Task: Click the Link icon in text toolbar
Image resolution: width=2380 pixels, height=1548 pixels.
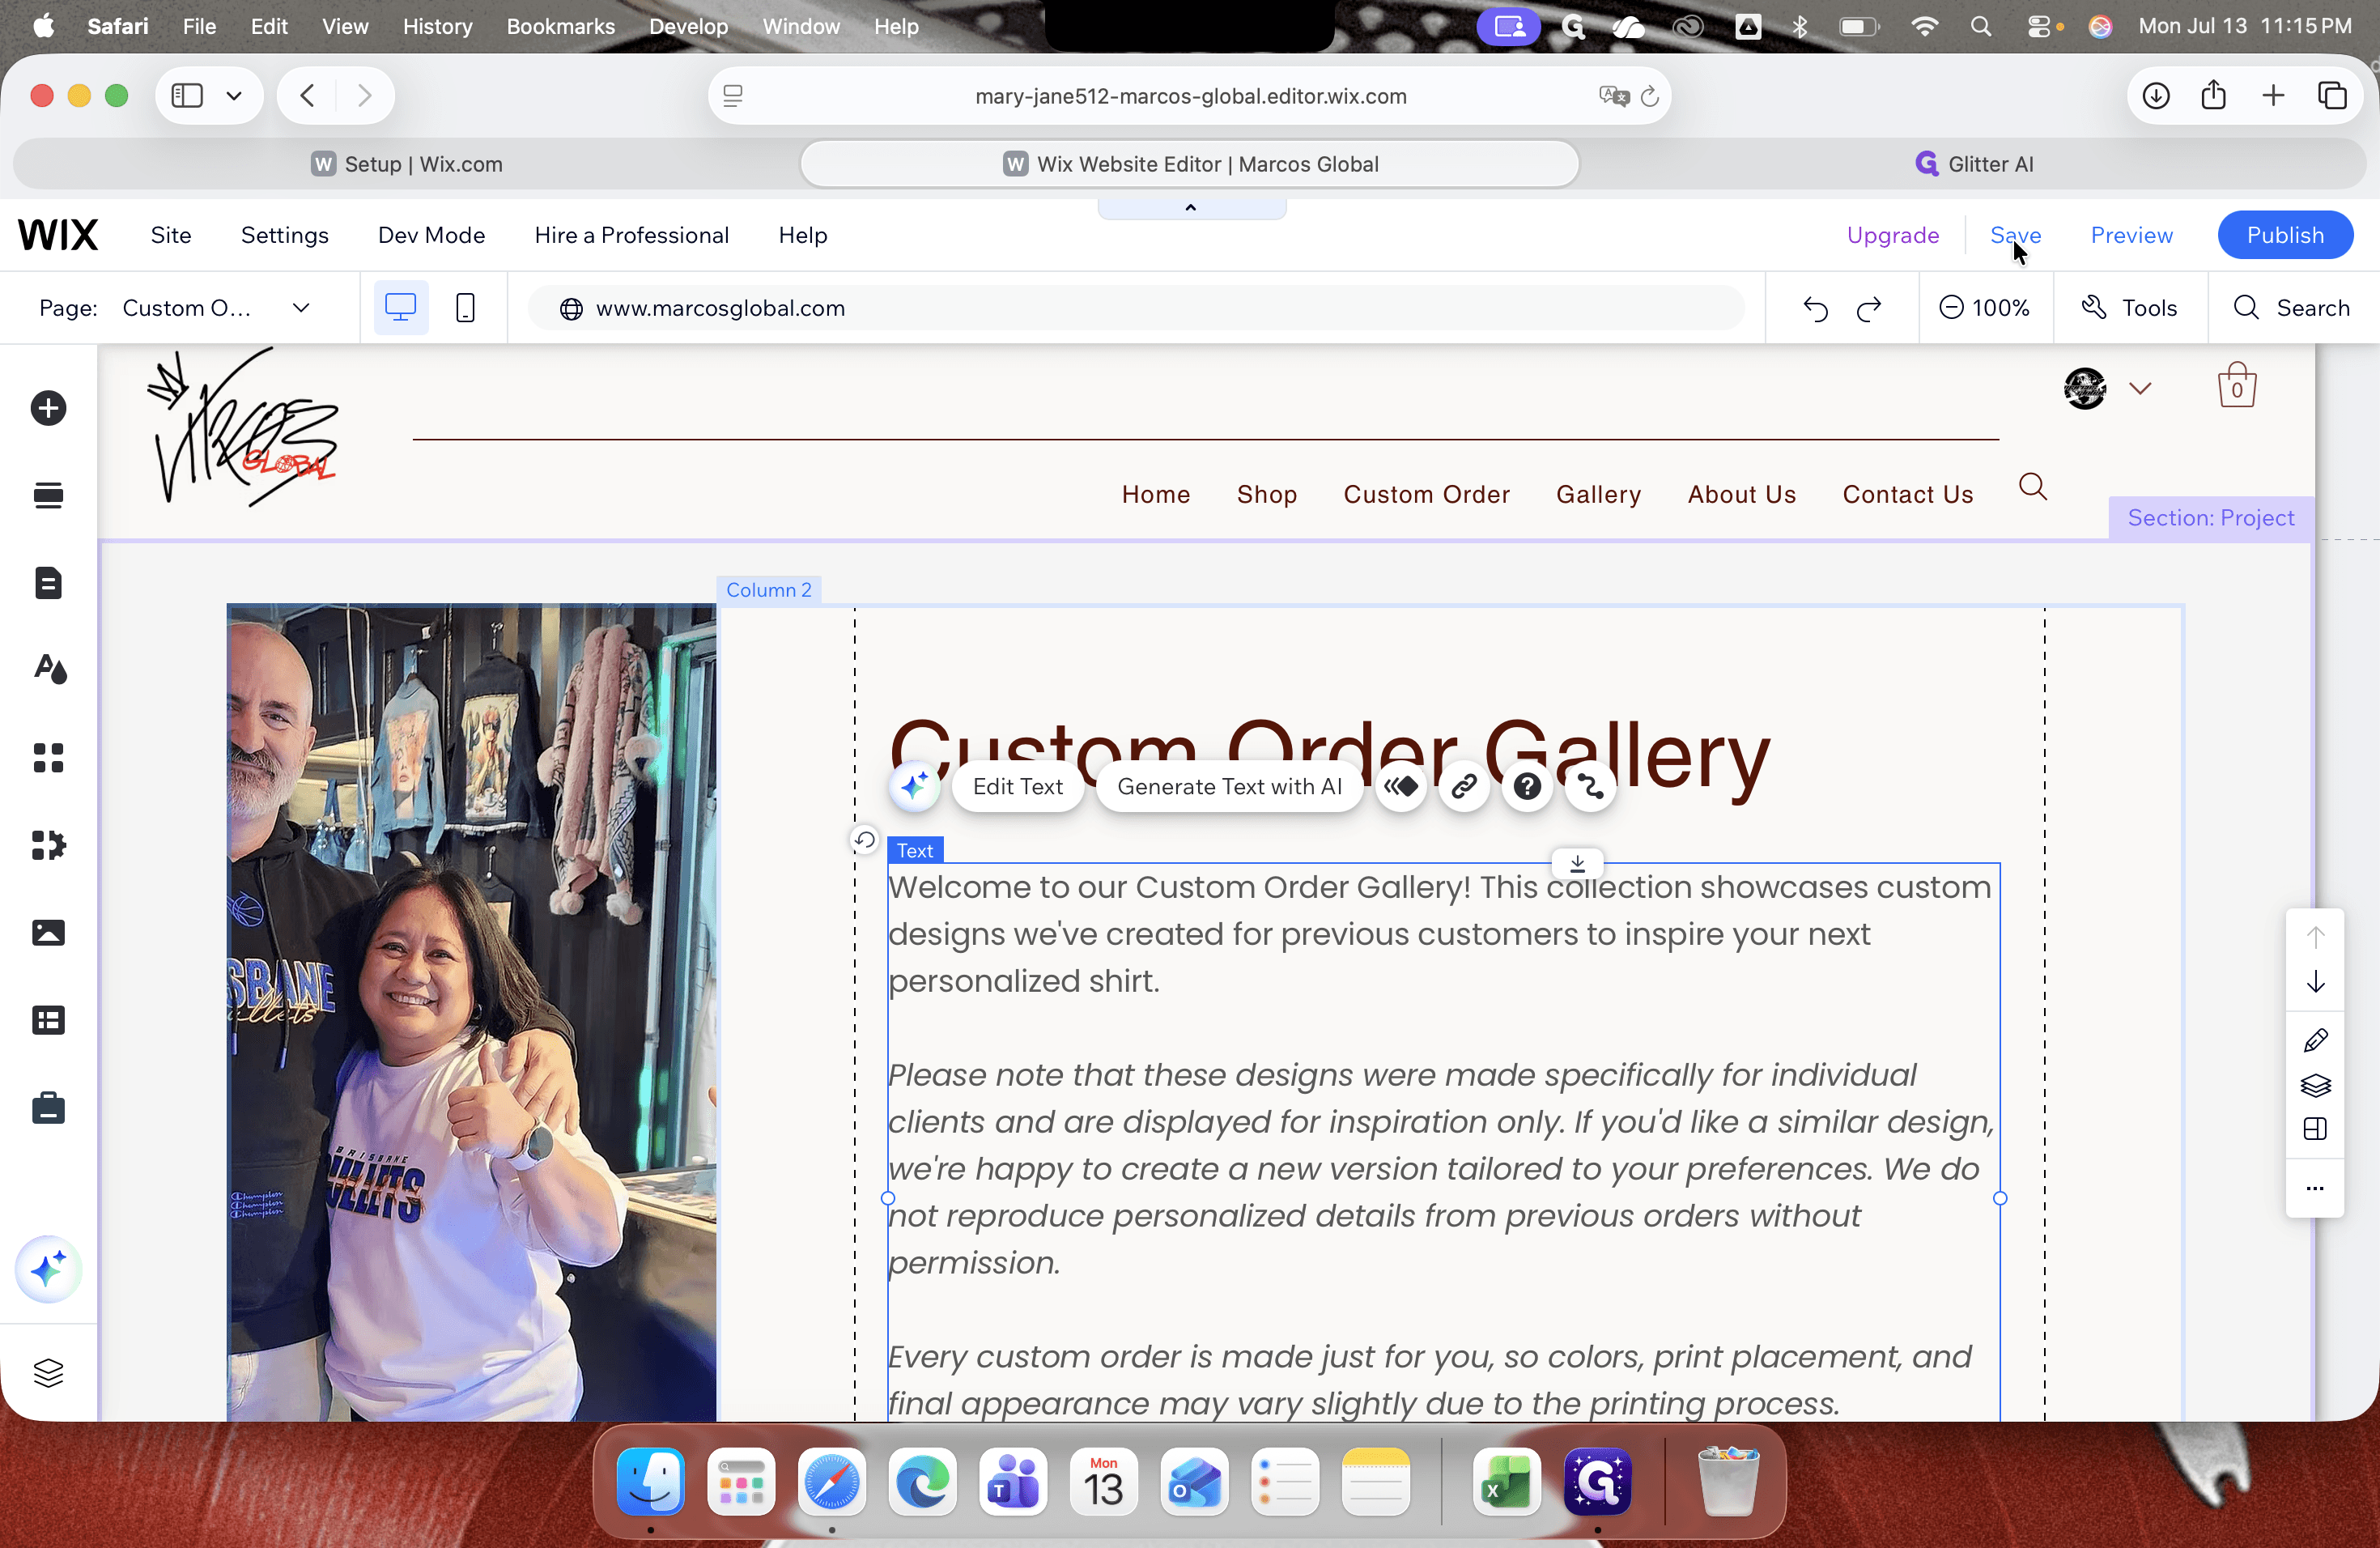Action: [x=1464, y=787]
